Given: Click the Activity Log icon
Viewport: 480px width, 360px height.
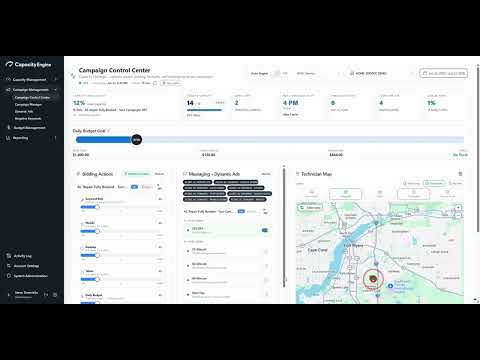Looking at the screenshot, I should coord(9,256).
